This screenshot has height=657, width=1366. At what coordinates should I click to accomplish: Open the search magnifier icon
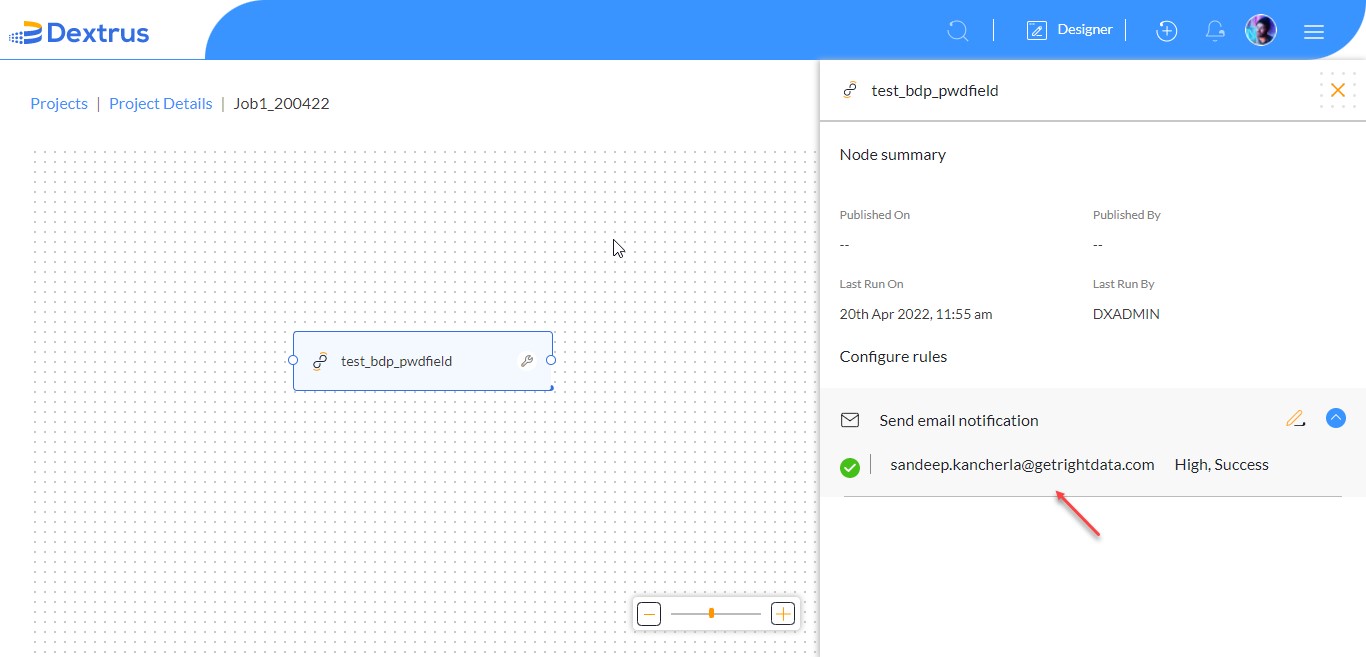pos(958,31)
